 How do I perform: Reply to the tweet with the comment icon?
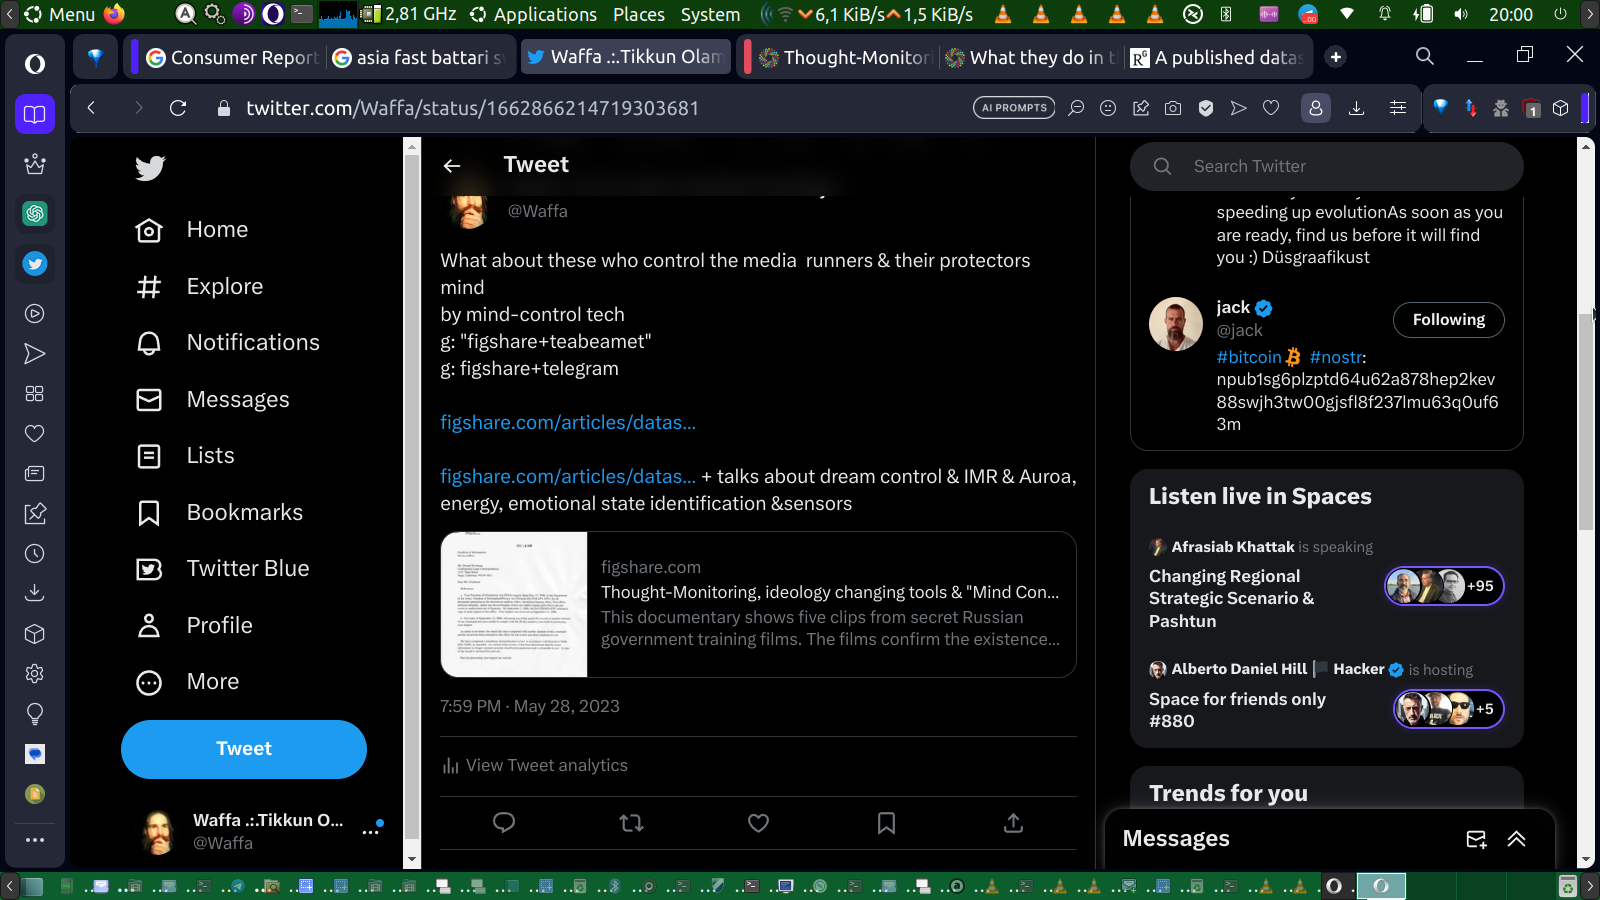504,823
